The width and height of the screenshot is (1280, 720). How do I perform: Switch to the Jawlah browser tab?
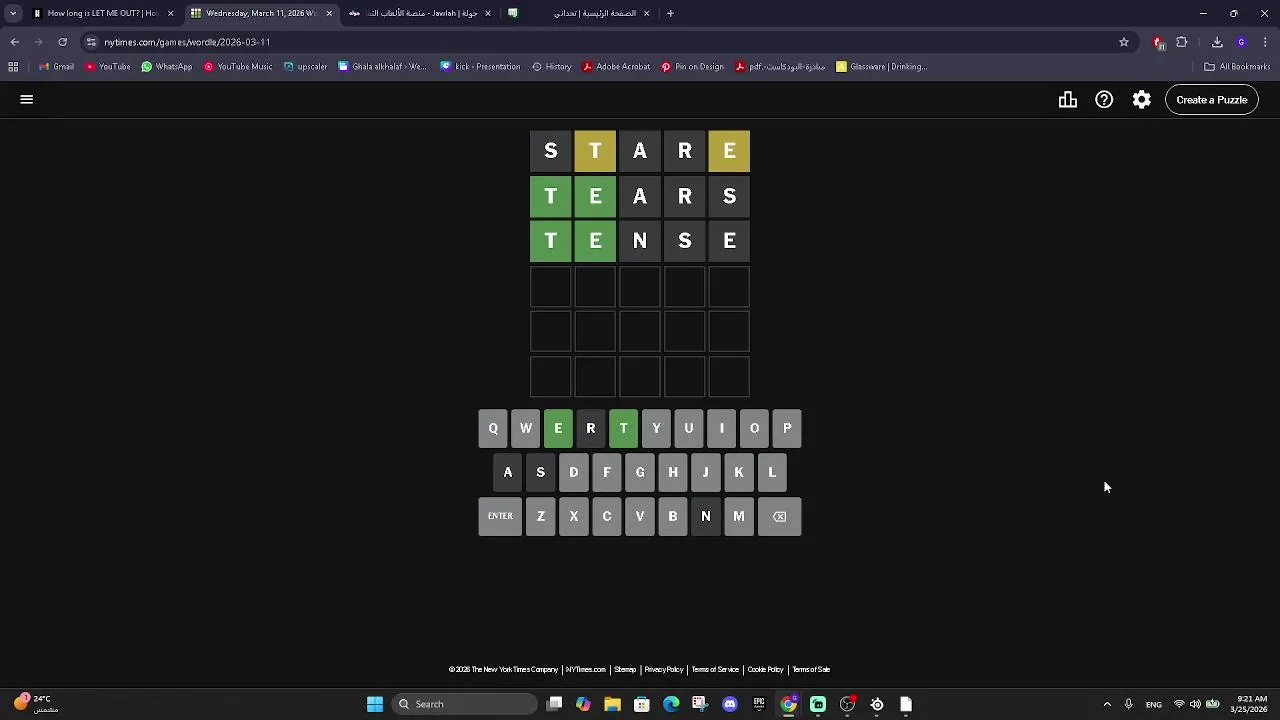pyautogui.click(x=419, y=13)
